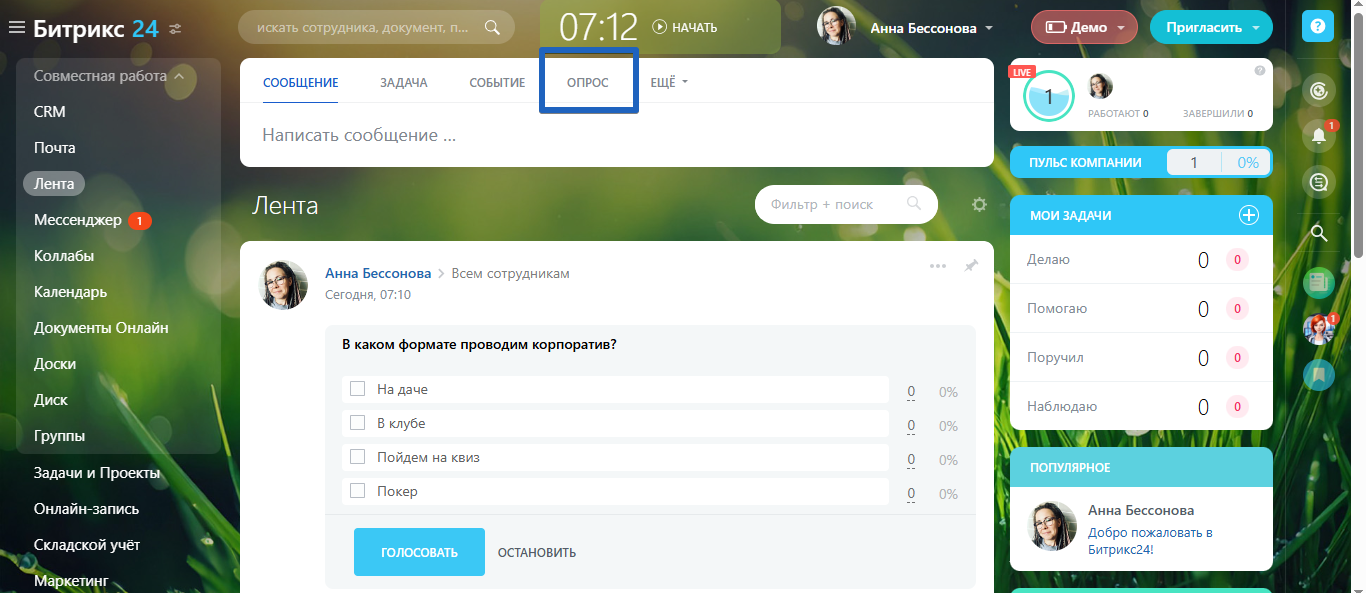Screen dimensions: 1366x593
Task: Open the Пригласить dropdown arrow
Action: 1256,28
